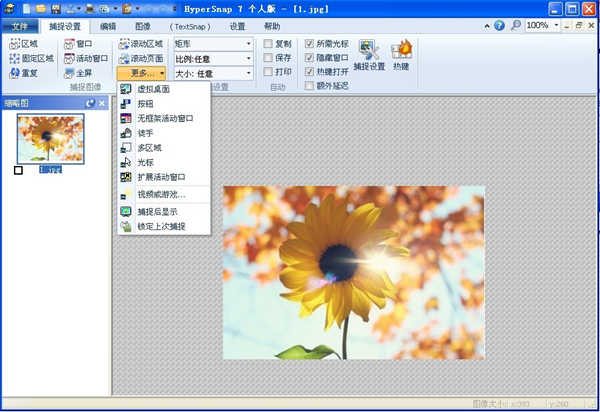Screen dimensions: 600x412
Task: Switch to the 编辑 edit tab
Action: pos(108,26)
